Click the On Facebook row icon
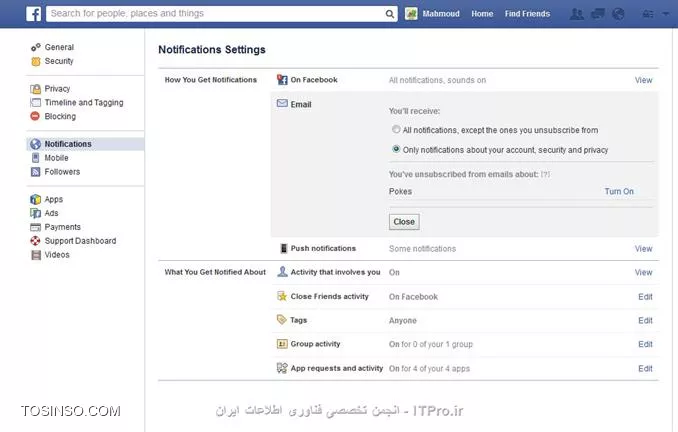The height and width of the screenshot is (432, 678). pyautogui.click(x=282, y=80)
